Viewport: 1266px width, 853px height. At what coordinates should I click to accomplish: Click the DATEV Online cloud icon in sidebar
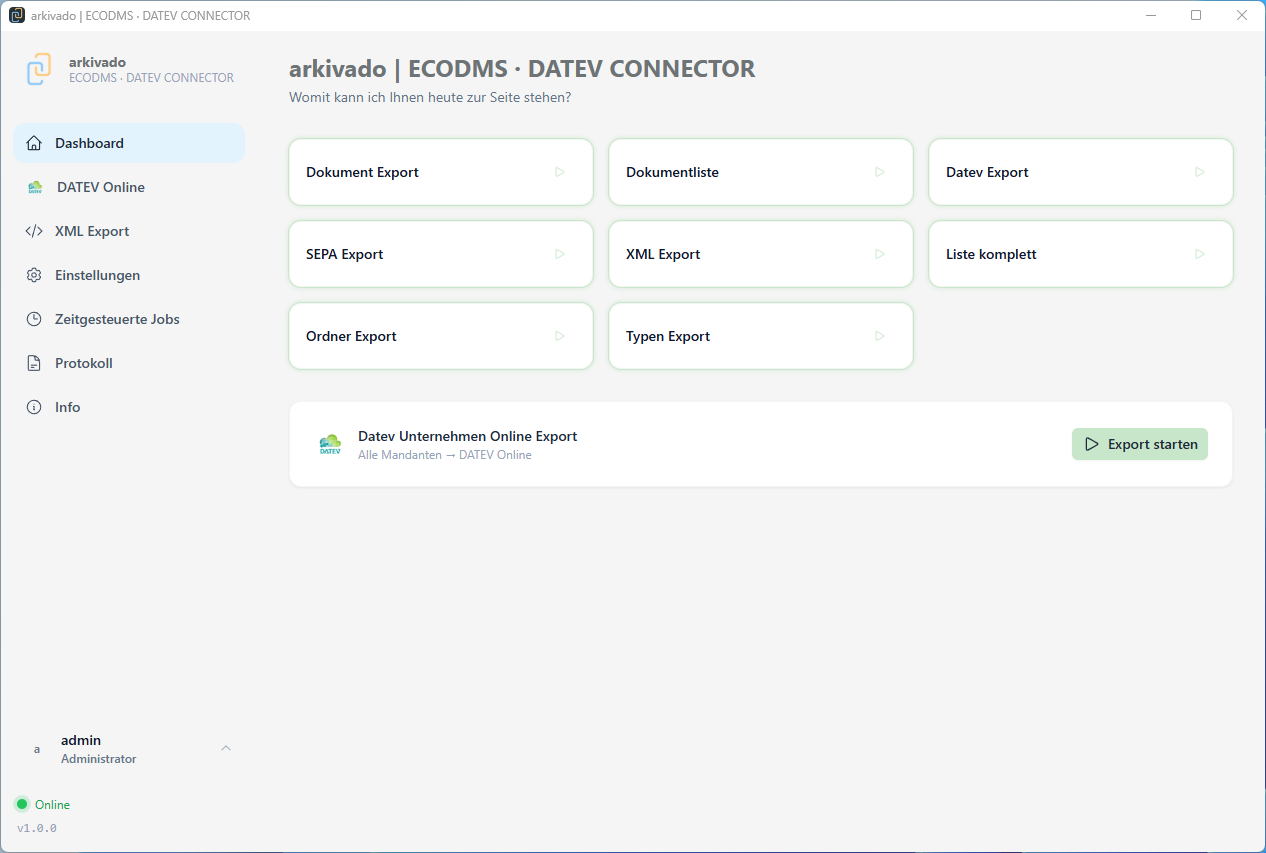point(35,187)
